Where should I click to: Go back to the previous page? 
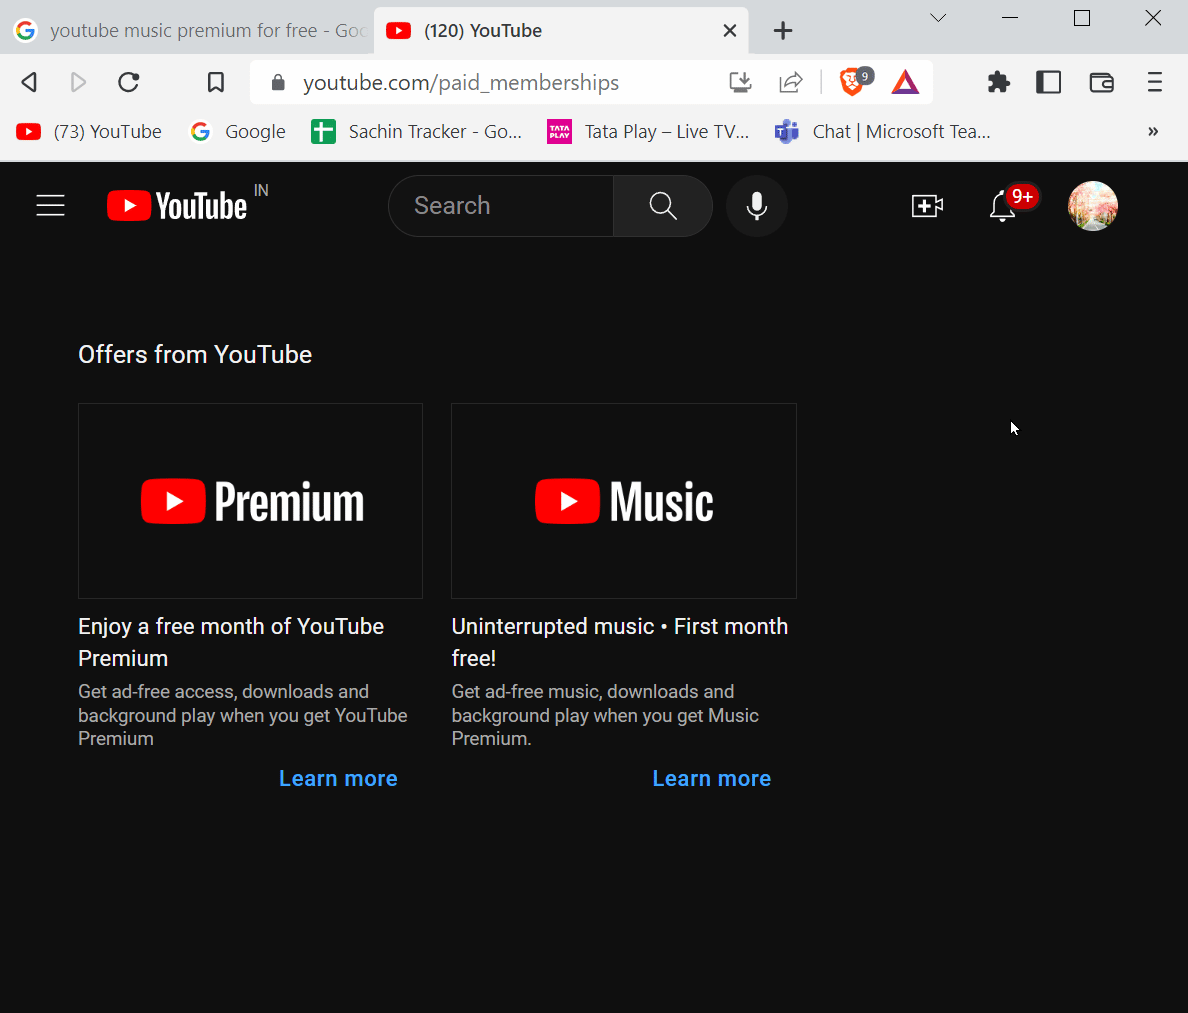click(x=30, y=82)
